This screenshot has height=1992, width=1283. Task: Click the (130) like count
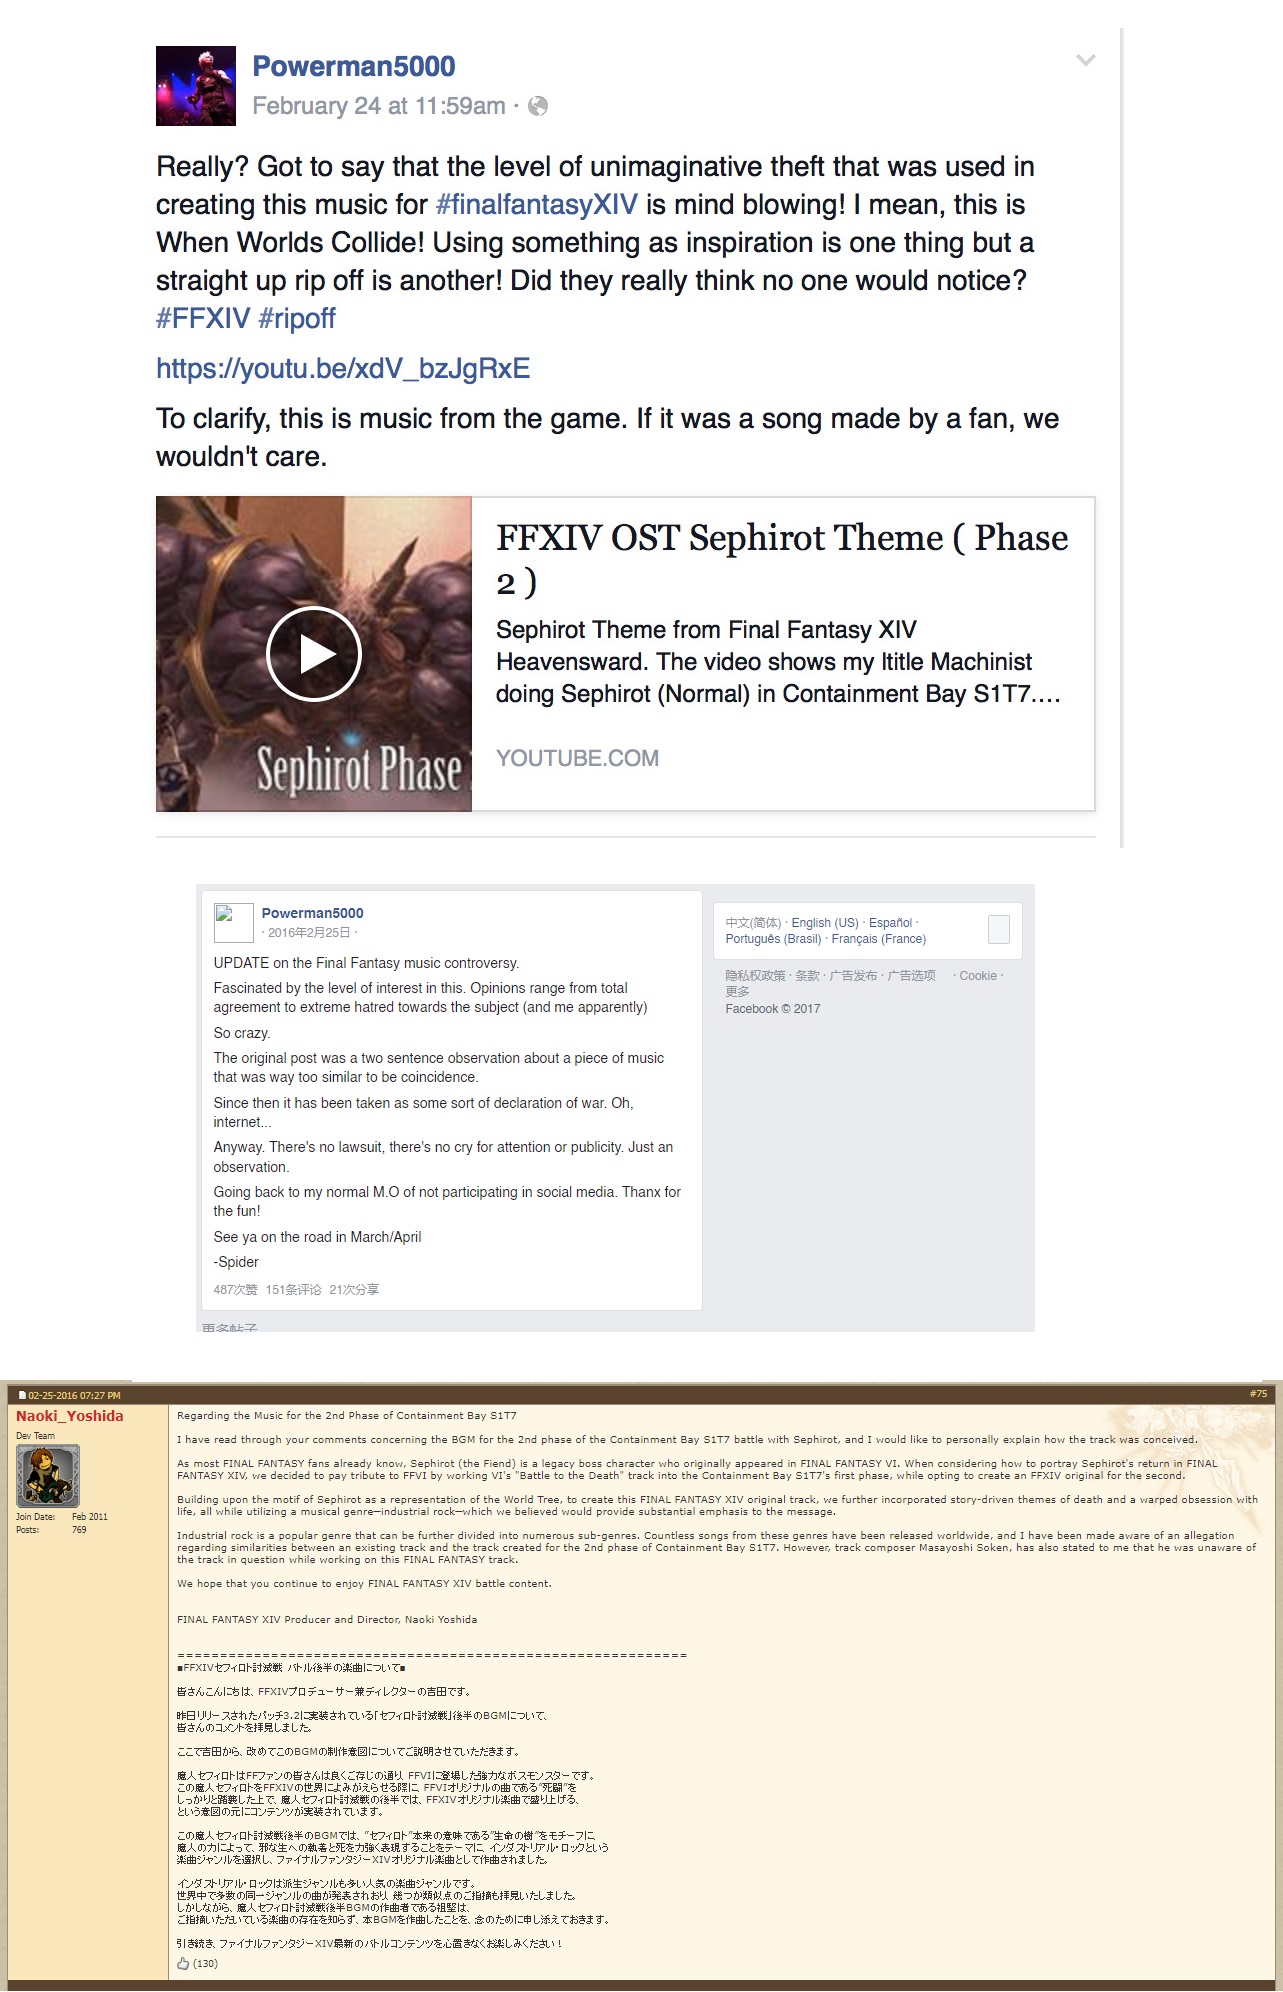[x=205, y=1964]
